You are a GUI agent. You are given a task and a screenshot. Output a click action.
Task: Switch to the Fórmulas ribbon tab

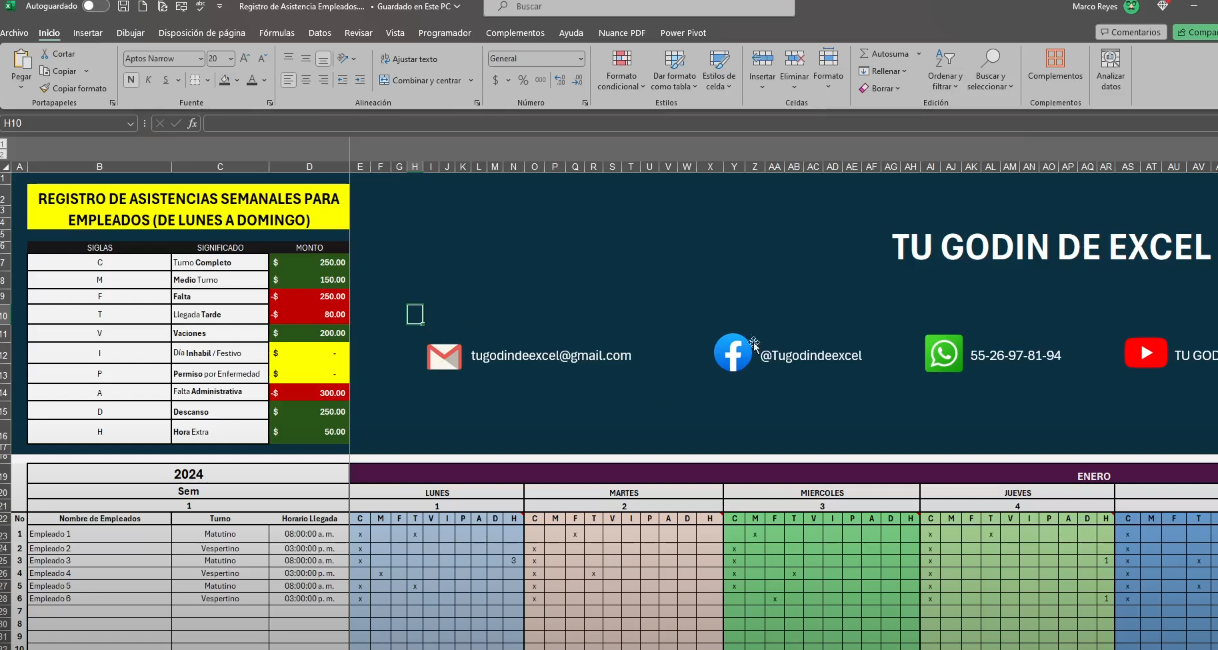tap(277, 33)
